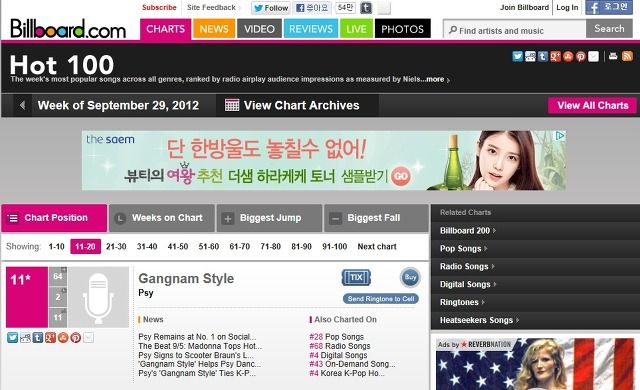The image size is (640, 390).
Task: Sort by Chart Position tab
Action: (54, 218)
